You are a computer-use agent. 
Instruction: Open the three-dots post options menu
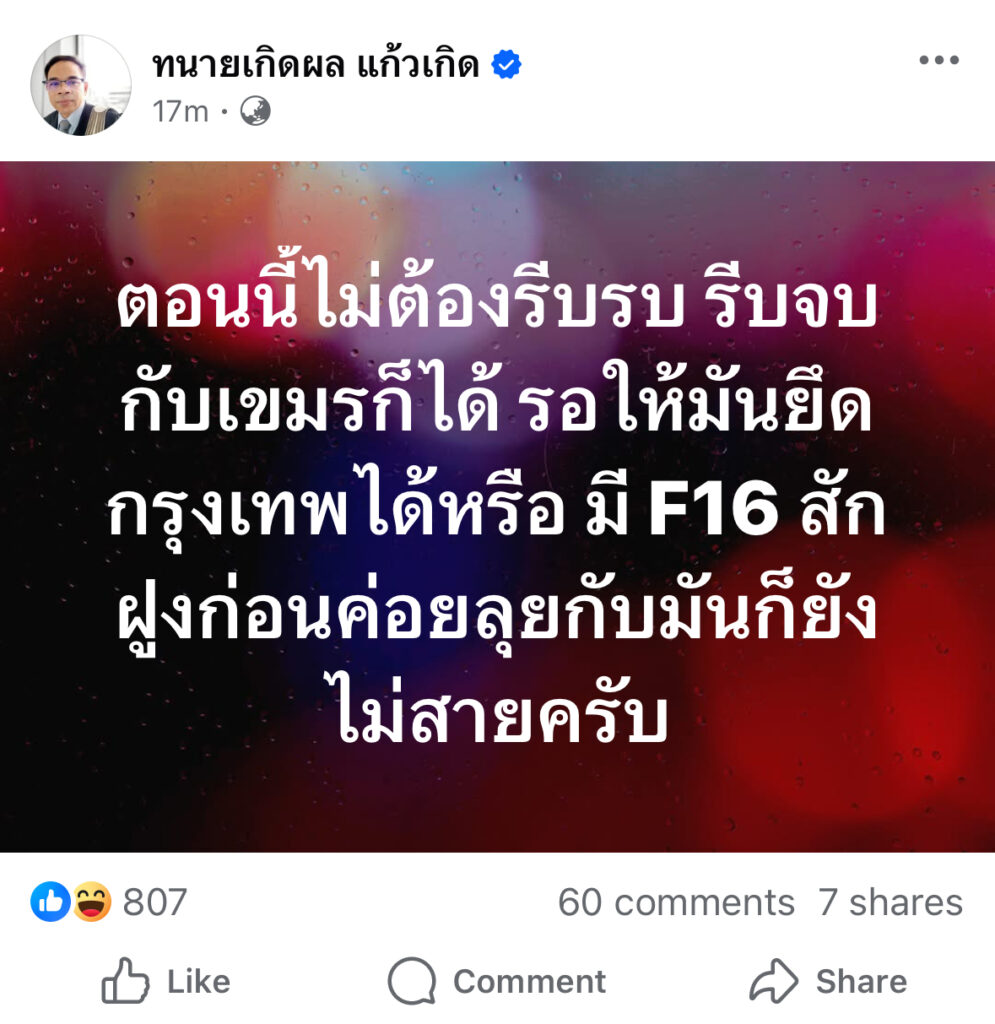(x=939, y=60)
